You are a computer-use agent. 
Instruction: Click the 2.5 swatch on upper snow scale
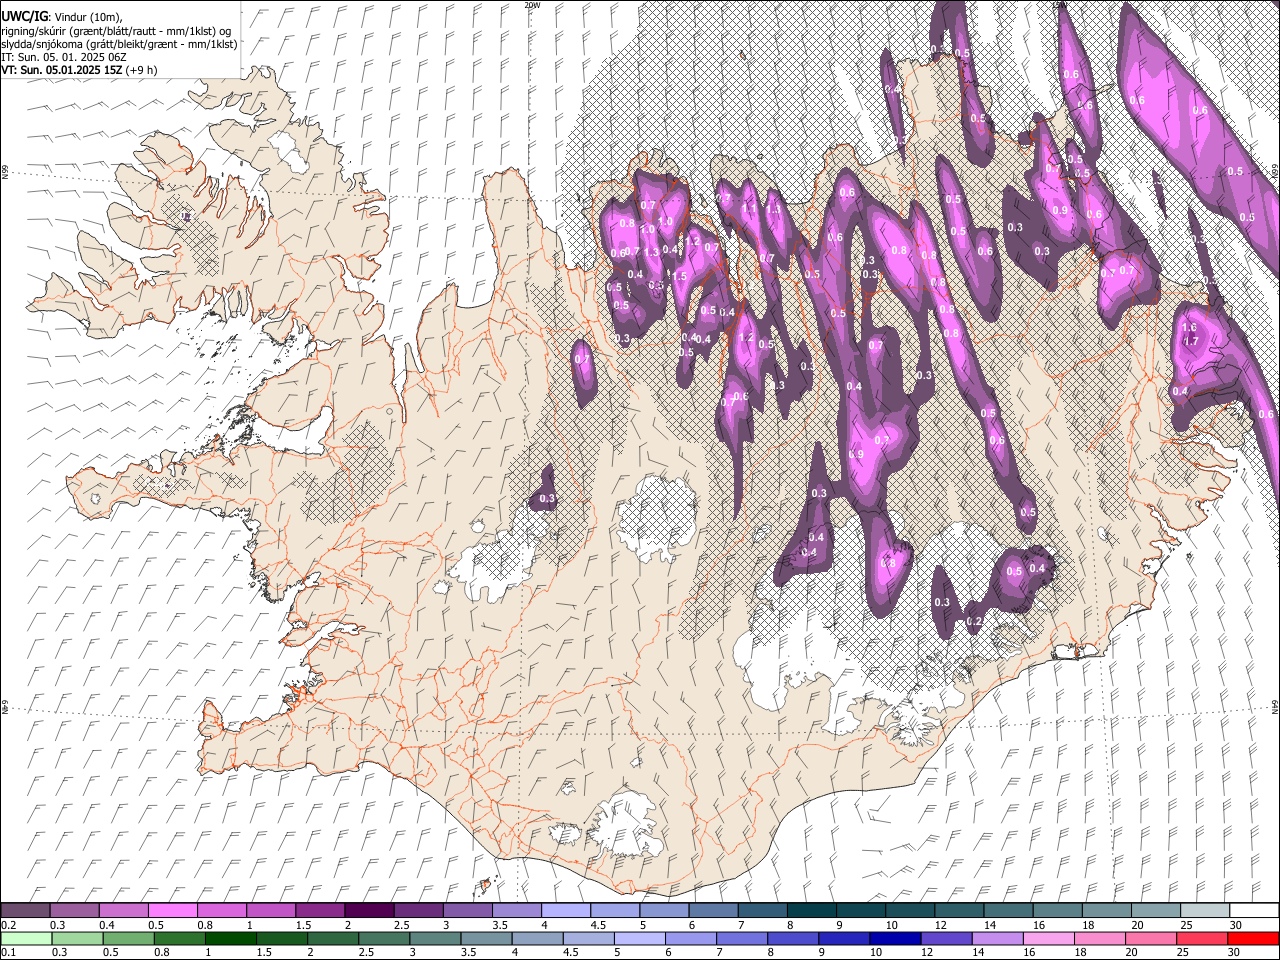tap(418, 910)
